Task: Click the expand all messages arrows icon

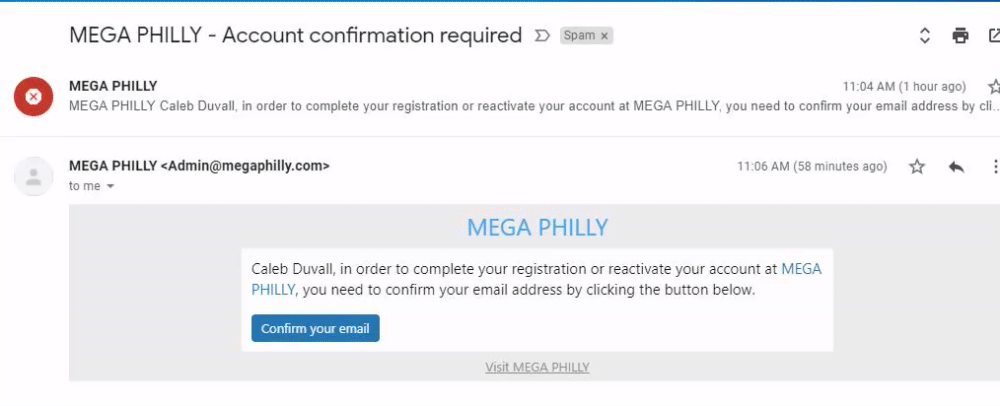Action: pos(925,36)
